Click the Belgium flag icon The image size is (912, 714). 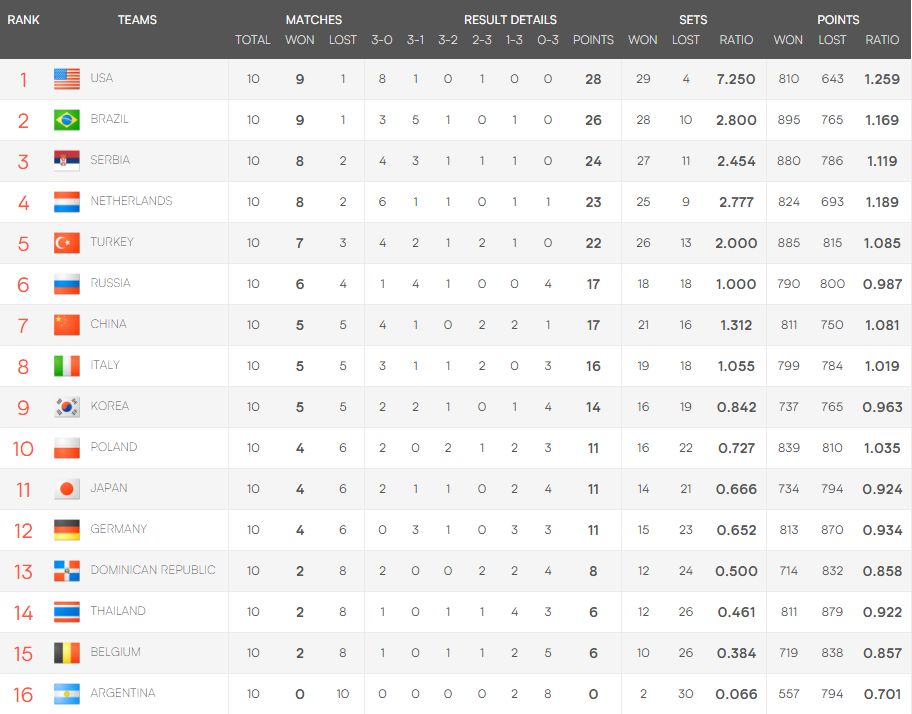pyautogui.click(x=67, y=652)
